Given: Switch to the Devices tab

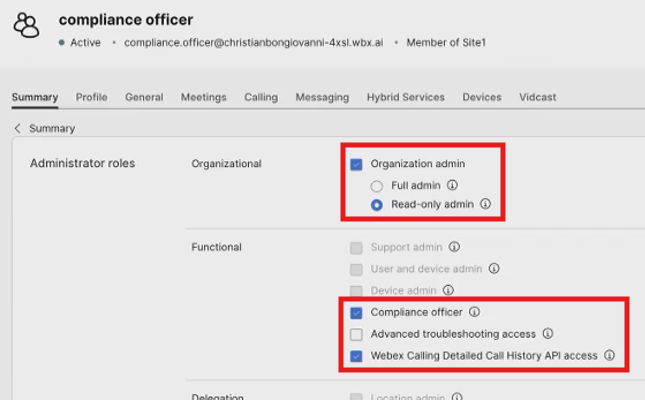Looking at the screenshot, I should tap(482, 97).
